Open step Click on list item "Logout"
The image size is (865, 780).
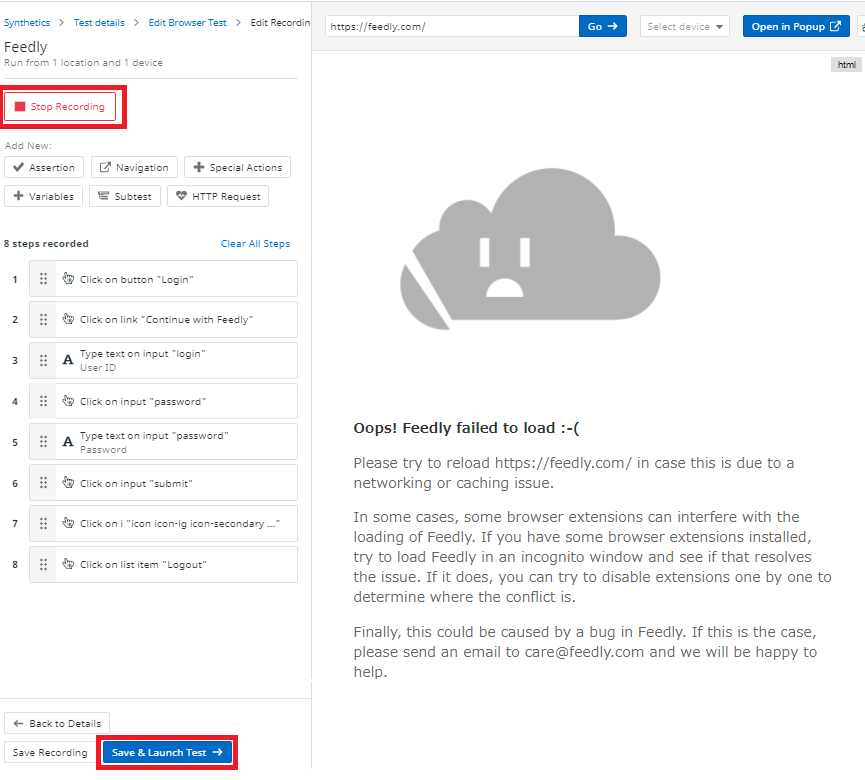pos(163,564)
